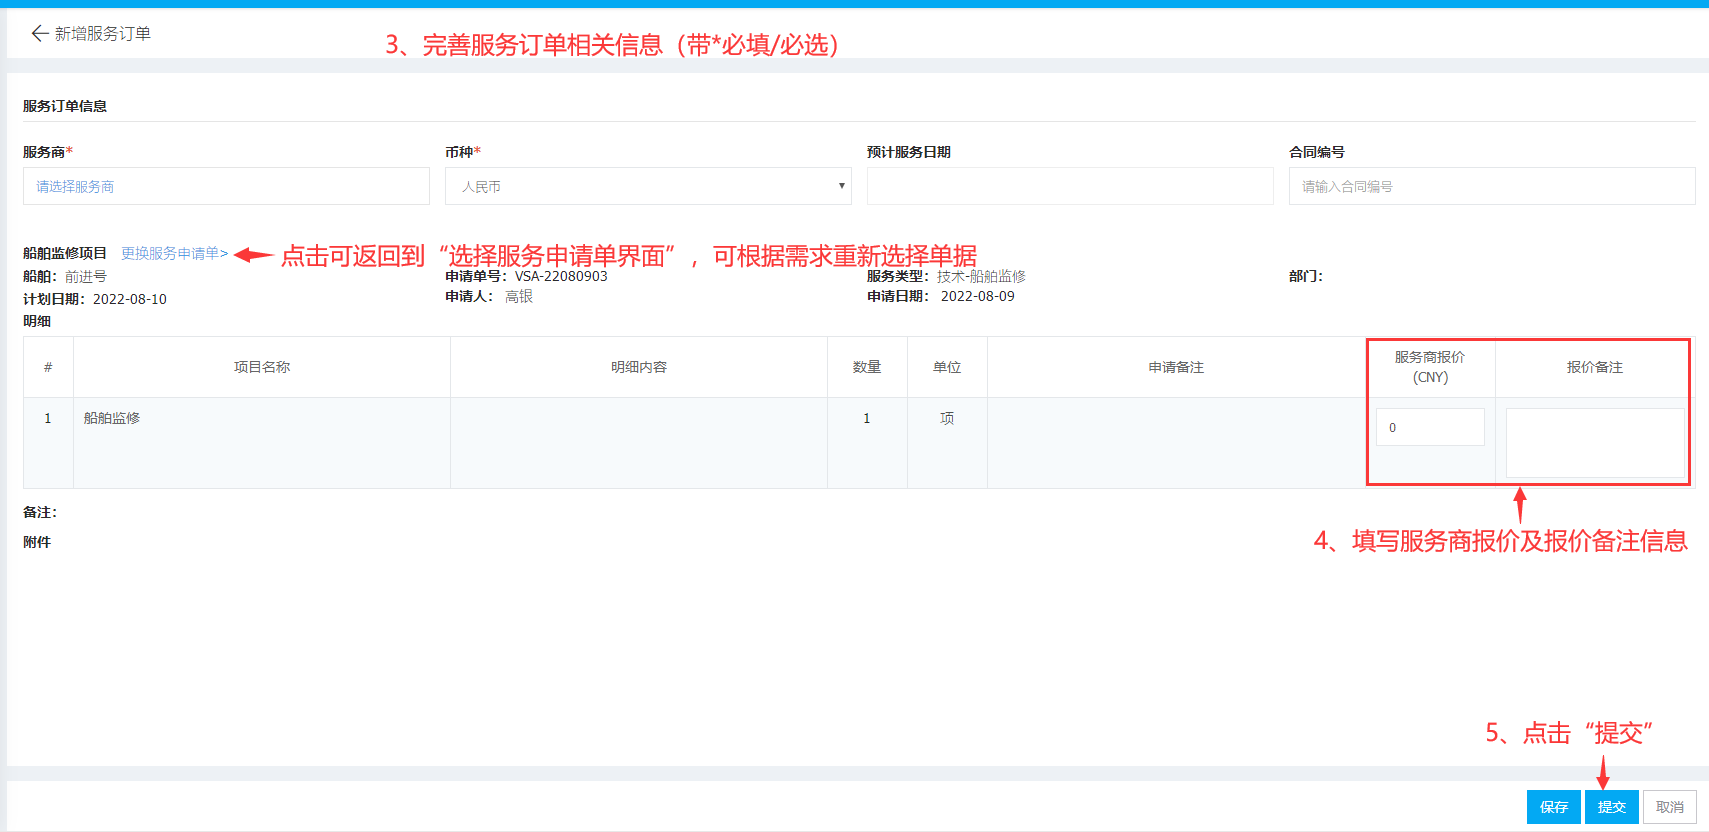This screenshot has width=1709, height=832.
Task: Click the 报价备注 text box
Action: click(1595, 442)
